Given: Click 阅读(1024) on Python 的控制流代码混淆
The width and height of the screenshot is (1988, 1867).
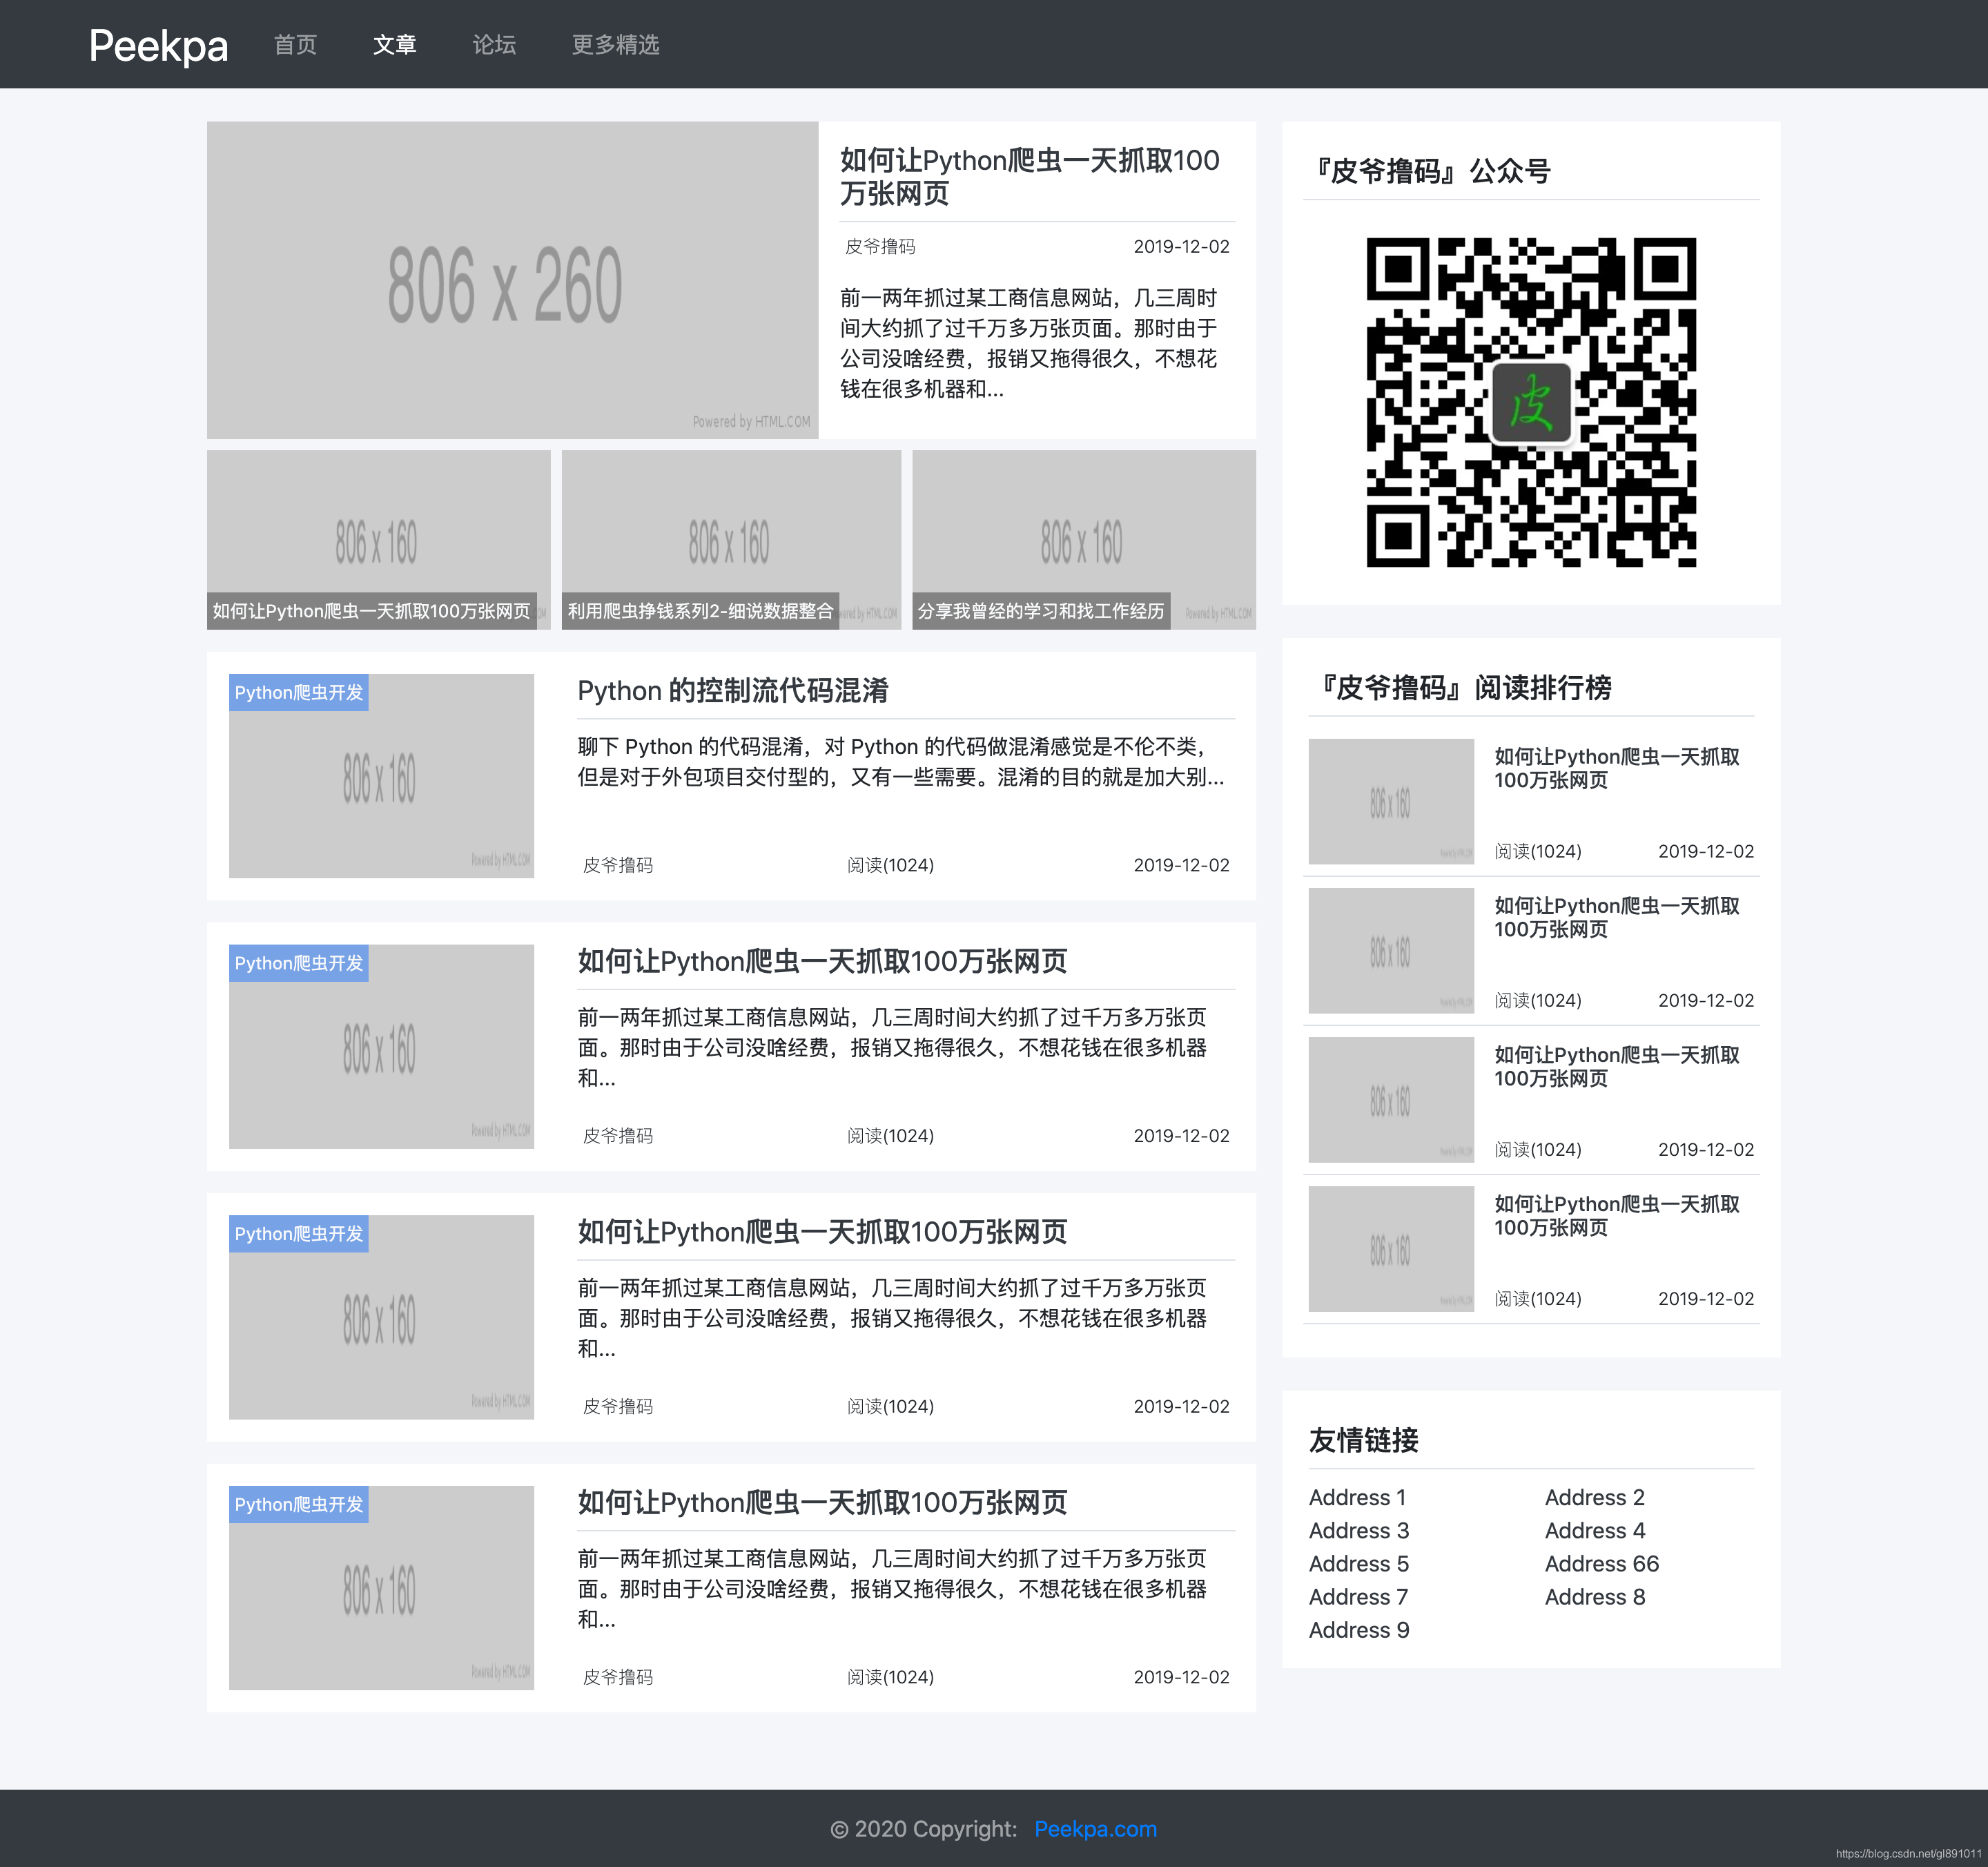Looking at the screenshot, I should coord(890,864).
